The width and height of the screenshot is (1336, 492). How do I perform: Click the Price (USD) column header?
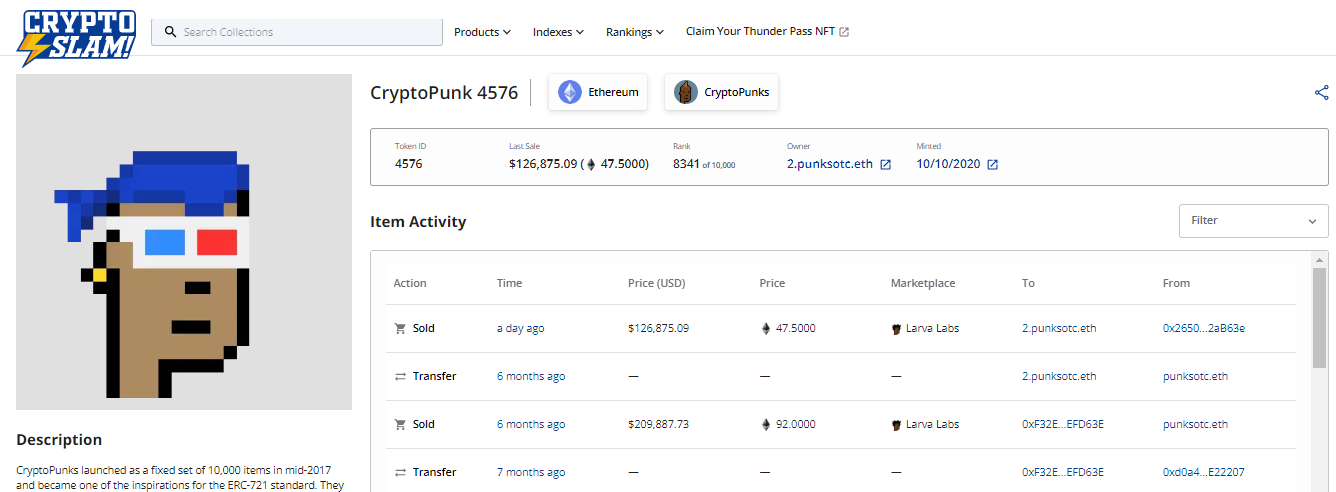(657, 283)
